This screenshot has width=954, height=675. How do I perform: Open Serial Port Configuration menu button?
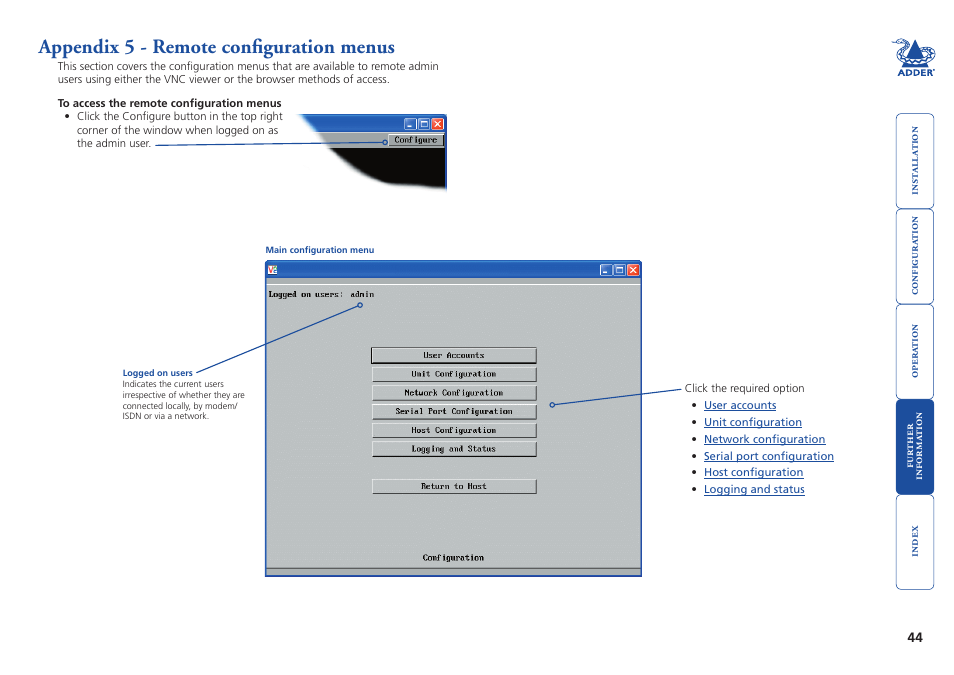[454, 411]
